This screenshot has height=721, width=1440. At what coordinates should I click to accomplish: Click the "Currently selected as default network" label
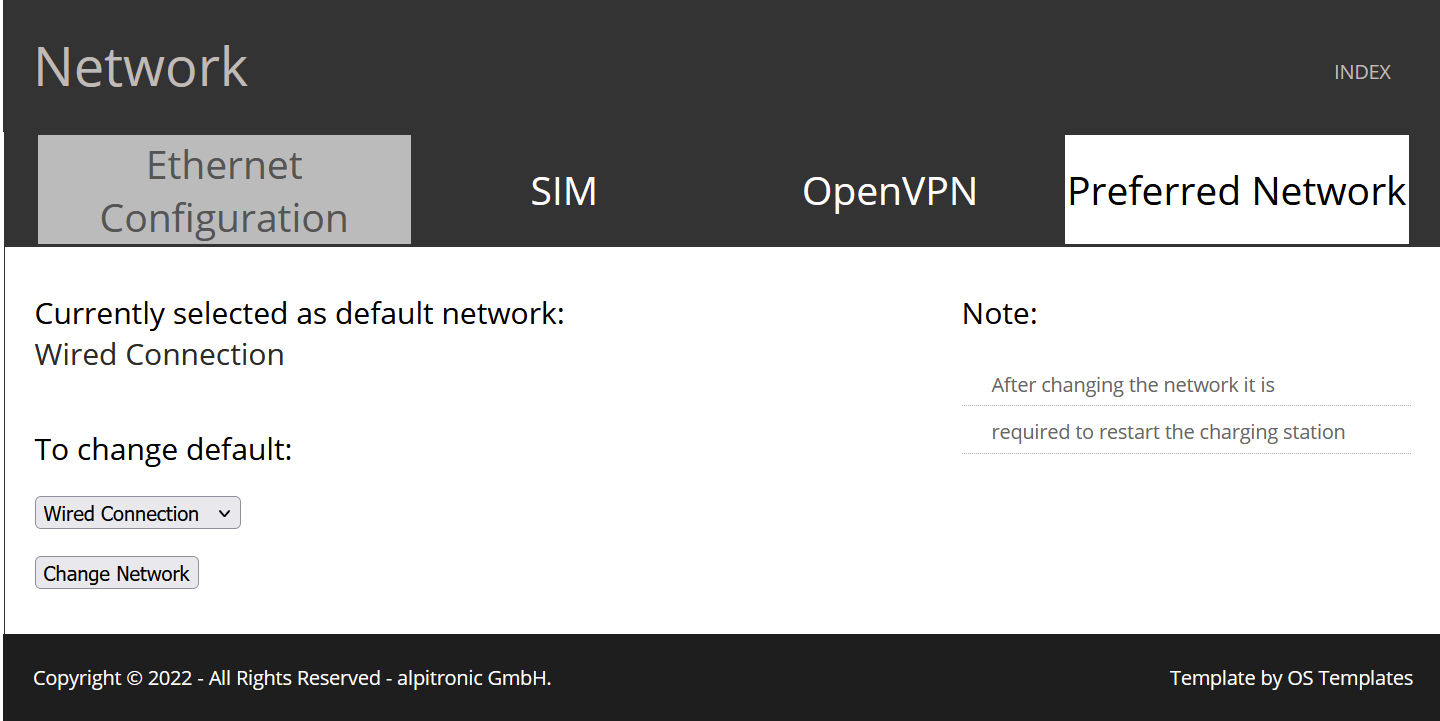tap(299, 314)
